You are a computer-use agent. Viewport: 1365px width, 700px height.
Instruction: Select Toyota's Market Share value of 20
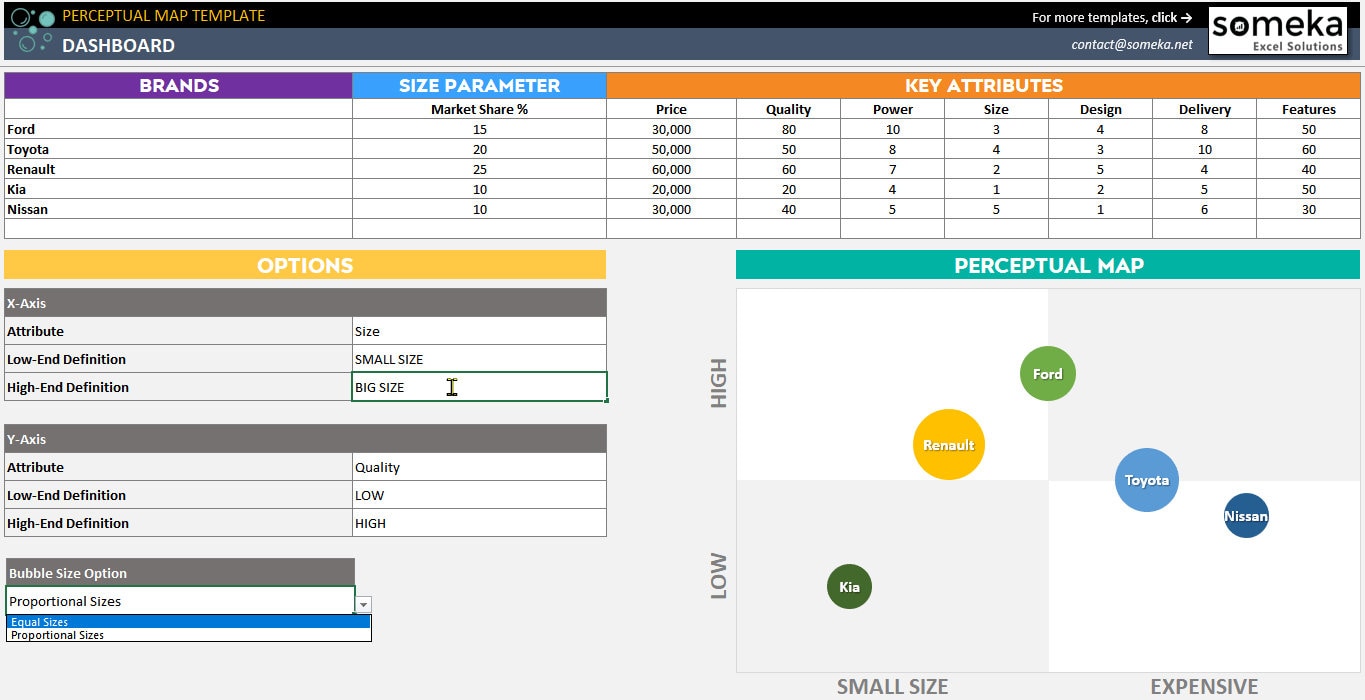(x=478, y=149)
